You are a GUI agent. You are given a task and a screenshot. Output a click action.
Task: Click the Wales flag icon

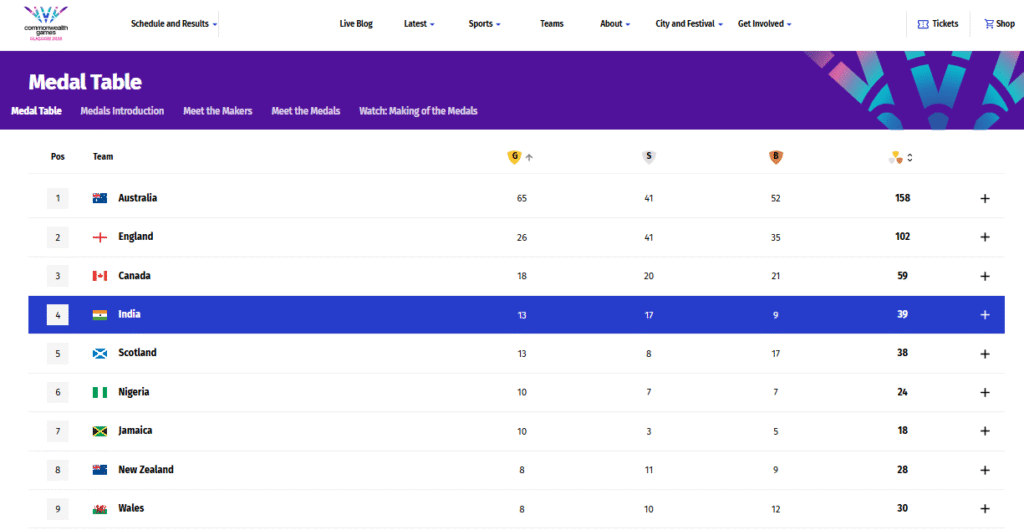[99, 508]
